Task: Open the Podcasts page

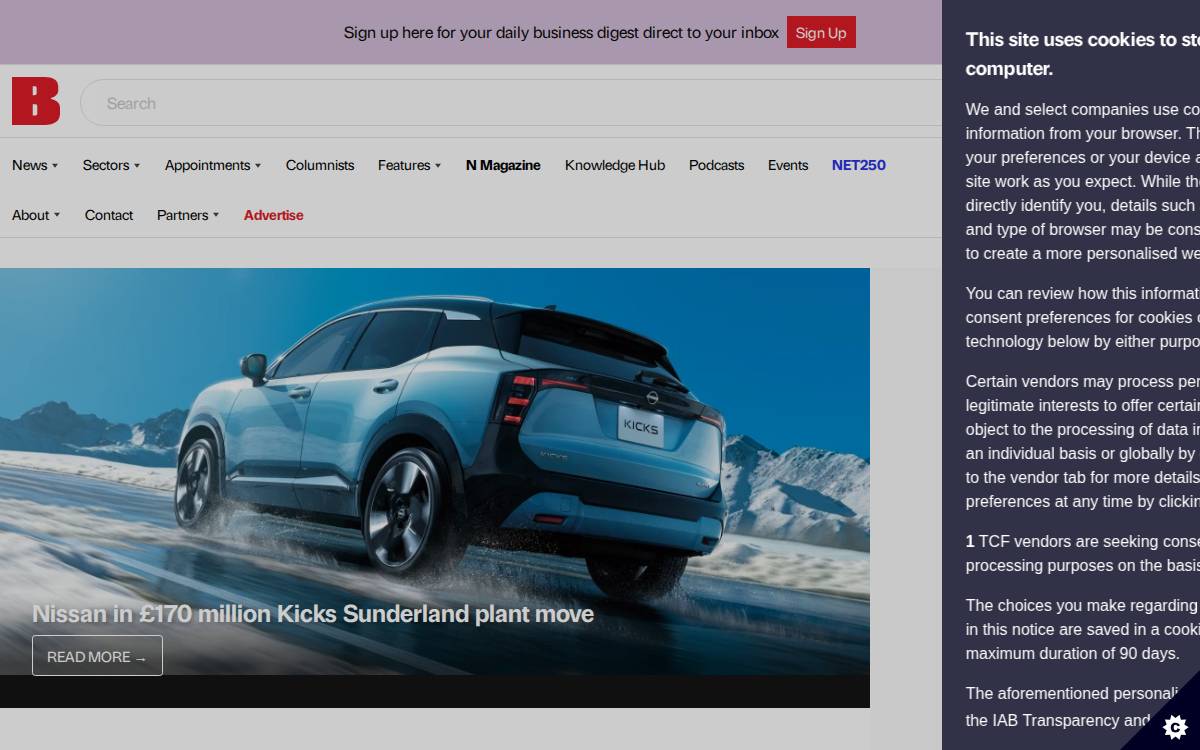Action: tap(716, 165)
